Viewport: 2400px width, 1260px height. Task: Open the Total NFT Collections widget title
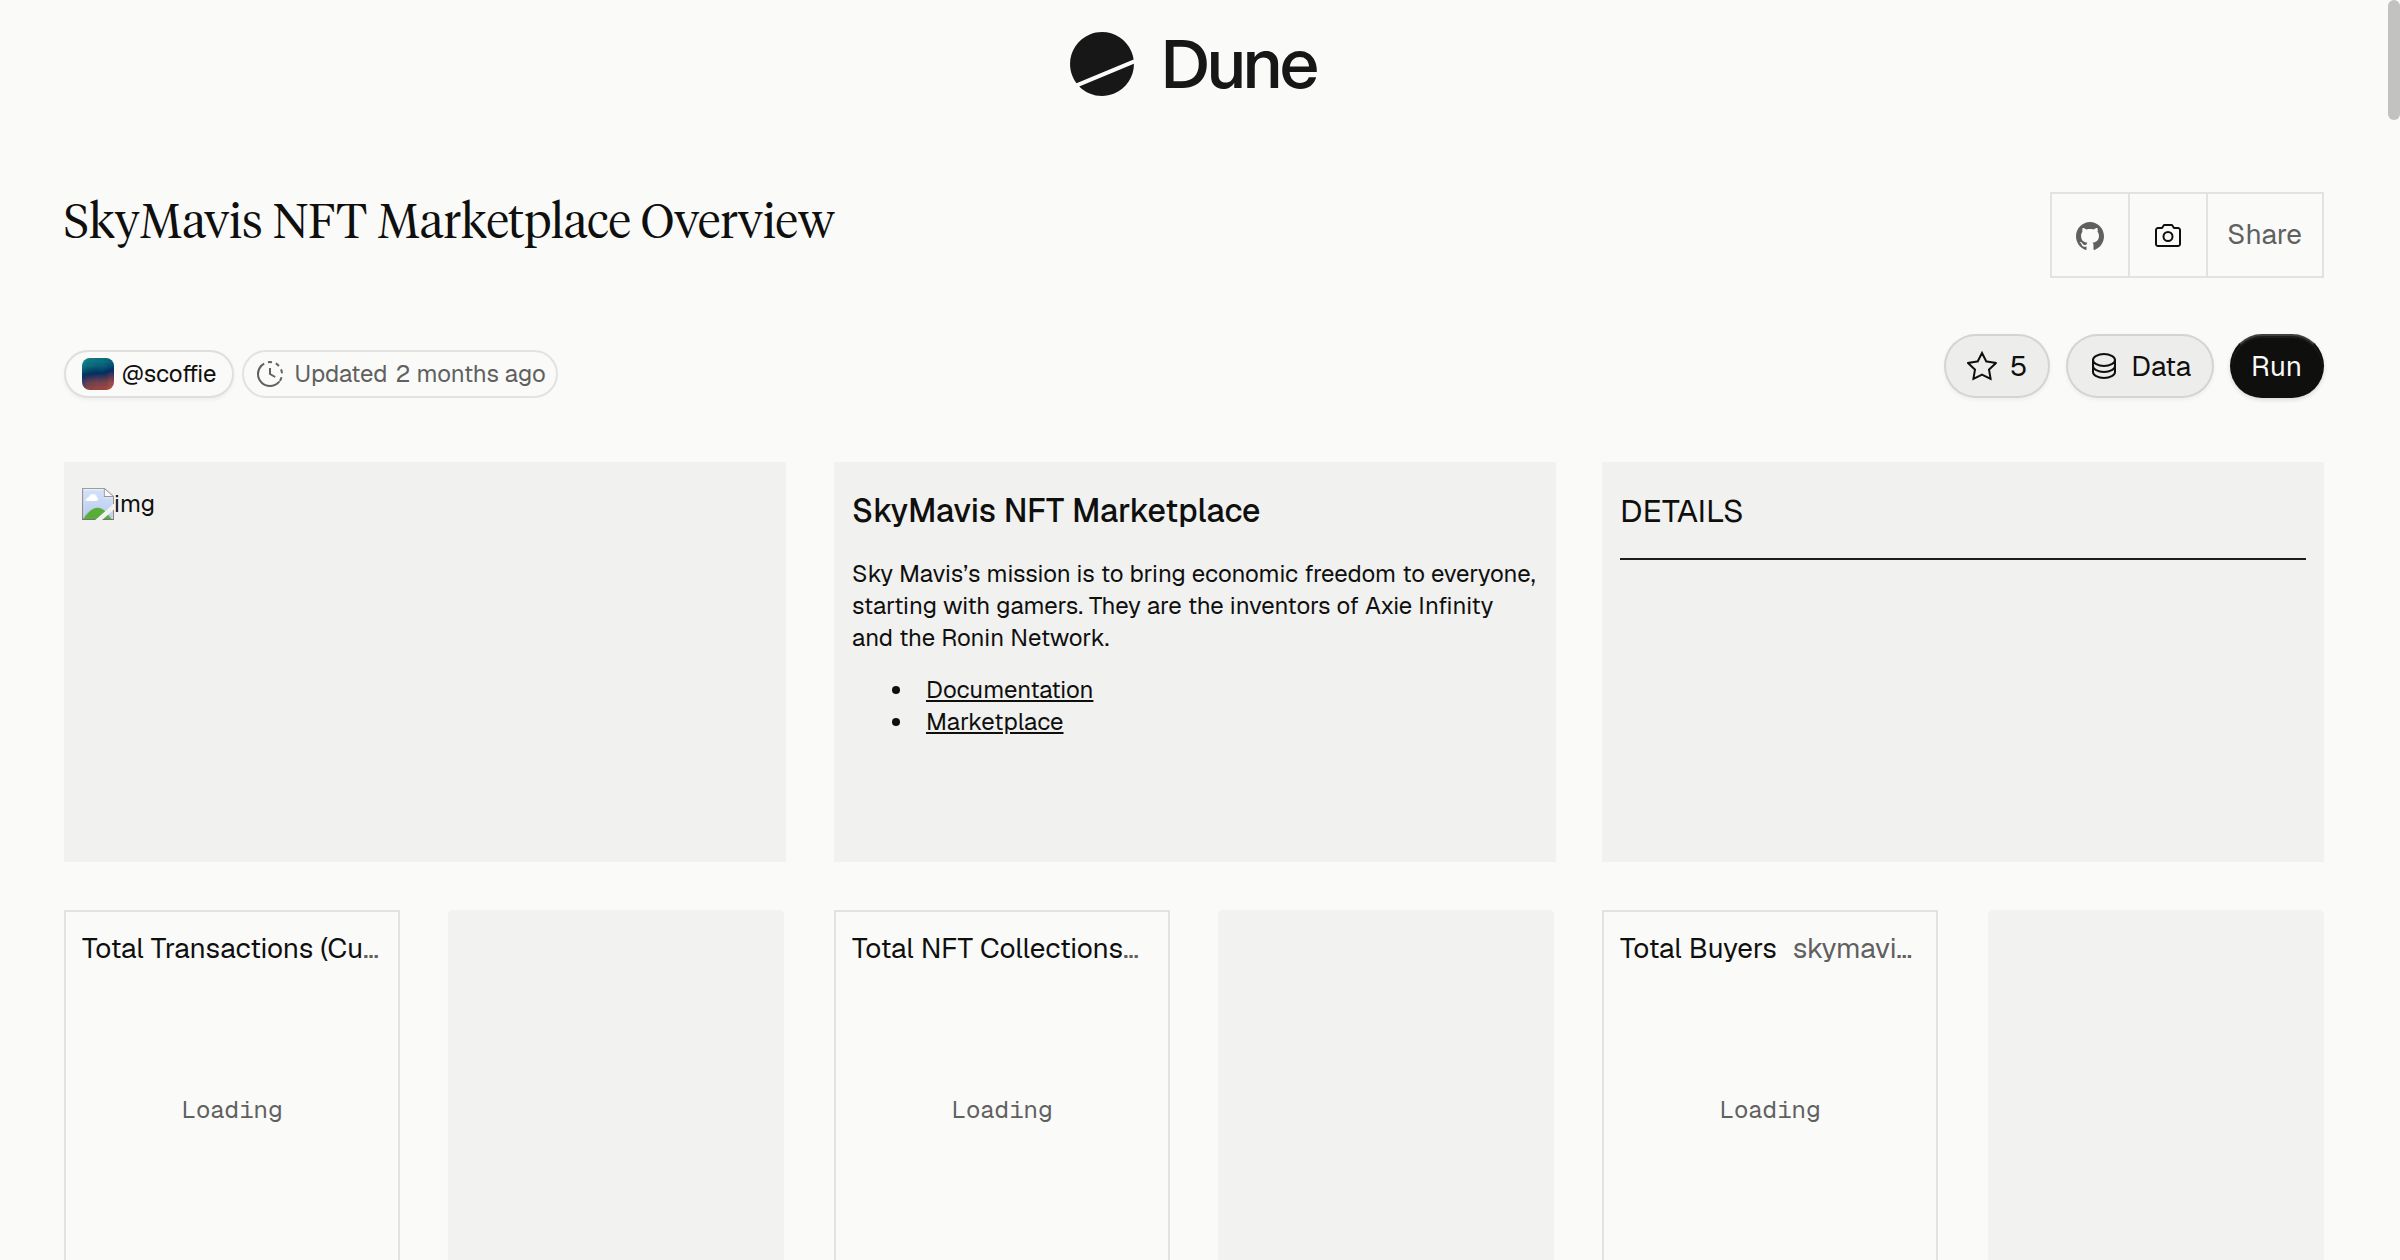coord(995,949)
